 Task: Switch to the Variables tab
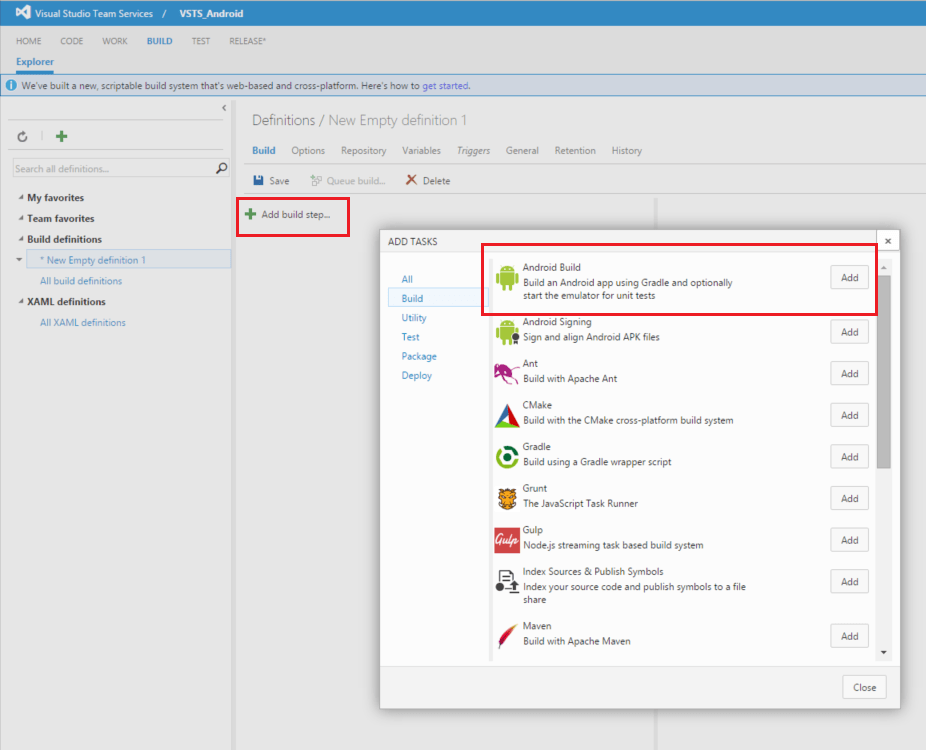pos(421,151)
